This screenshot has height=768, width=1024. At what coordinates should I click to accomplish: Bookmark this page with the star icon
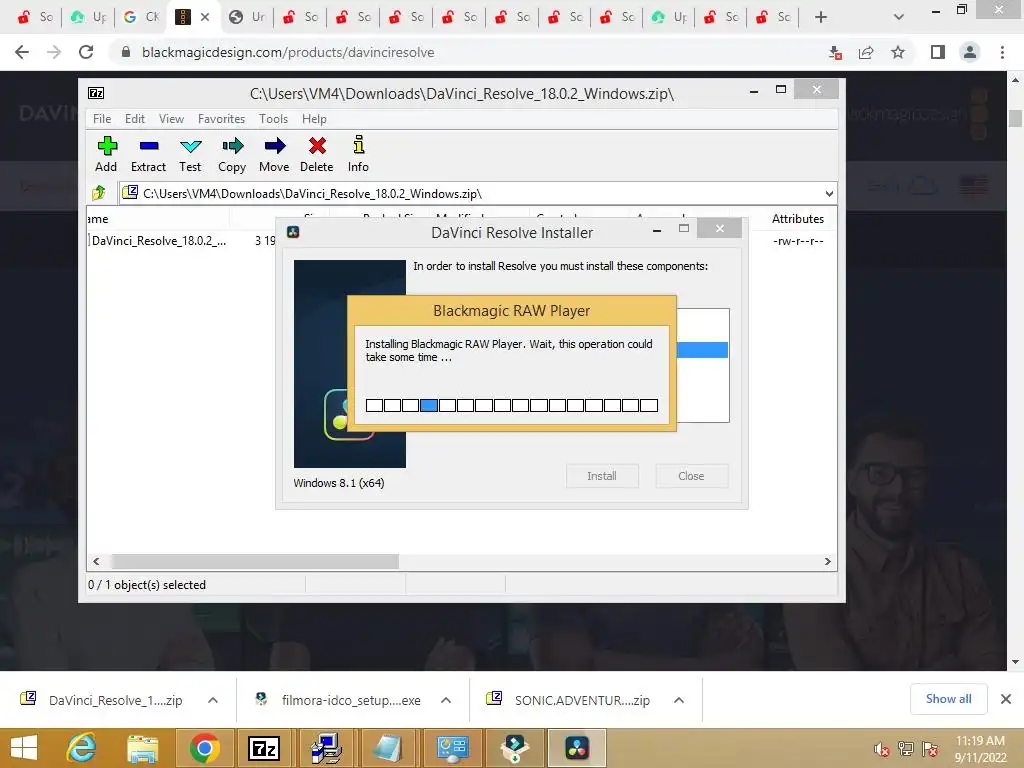click(x=898, y=52)
